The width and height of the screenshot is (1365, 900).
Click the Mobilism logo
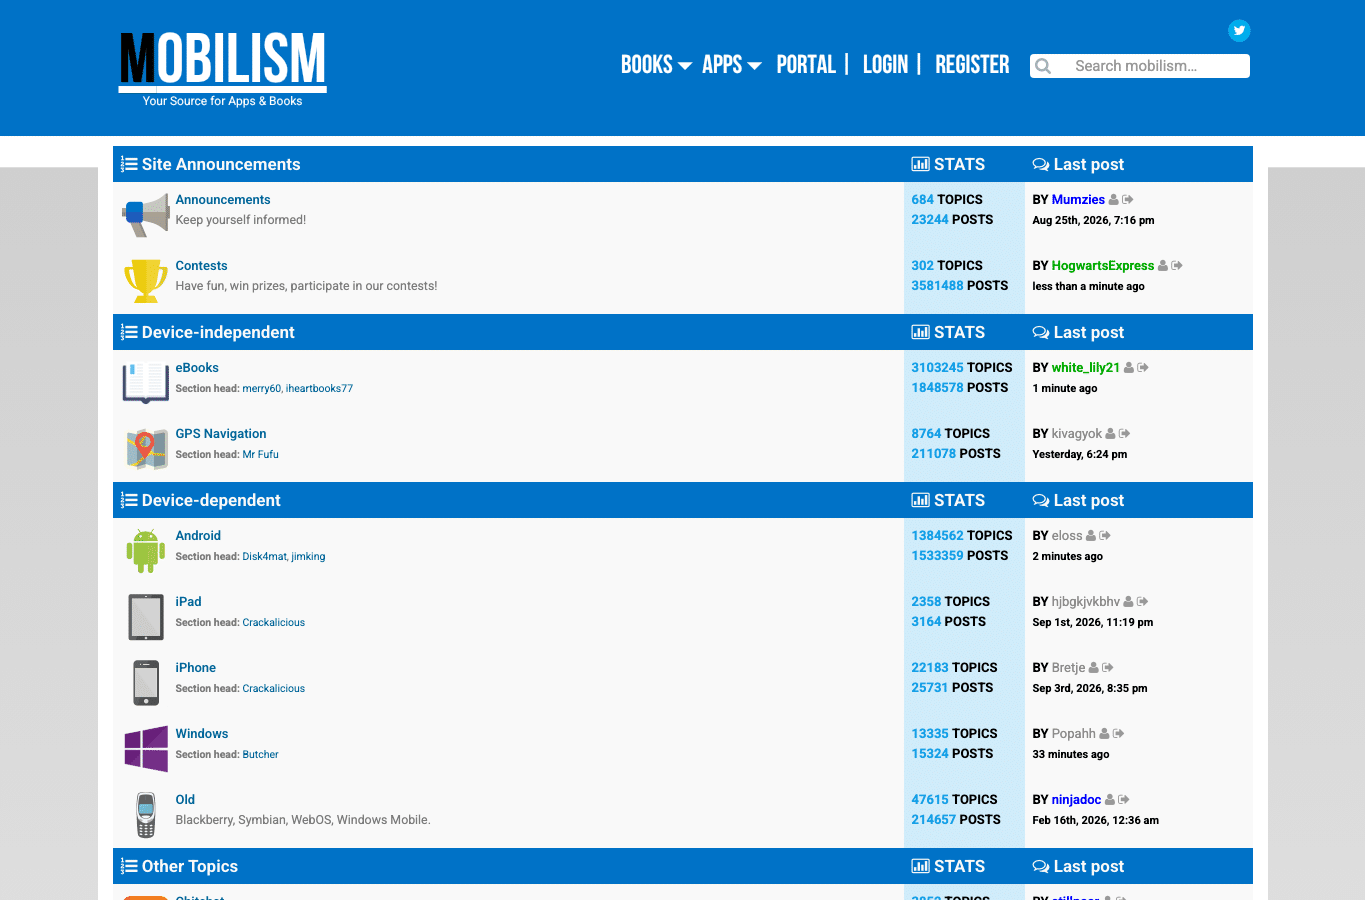pos(223,69)
